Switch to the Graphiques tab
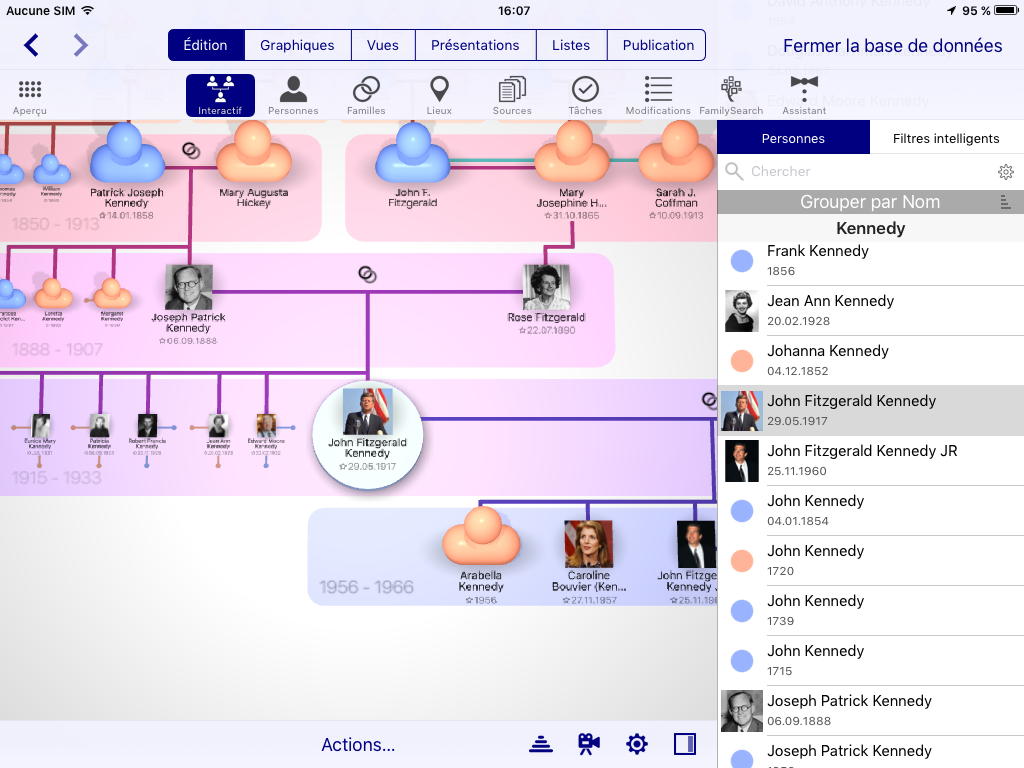Screen dimensions: 1024x768 297,45
